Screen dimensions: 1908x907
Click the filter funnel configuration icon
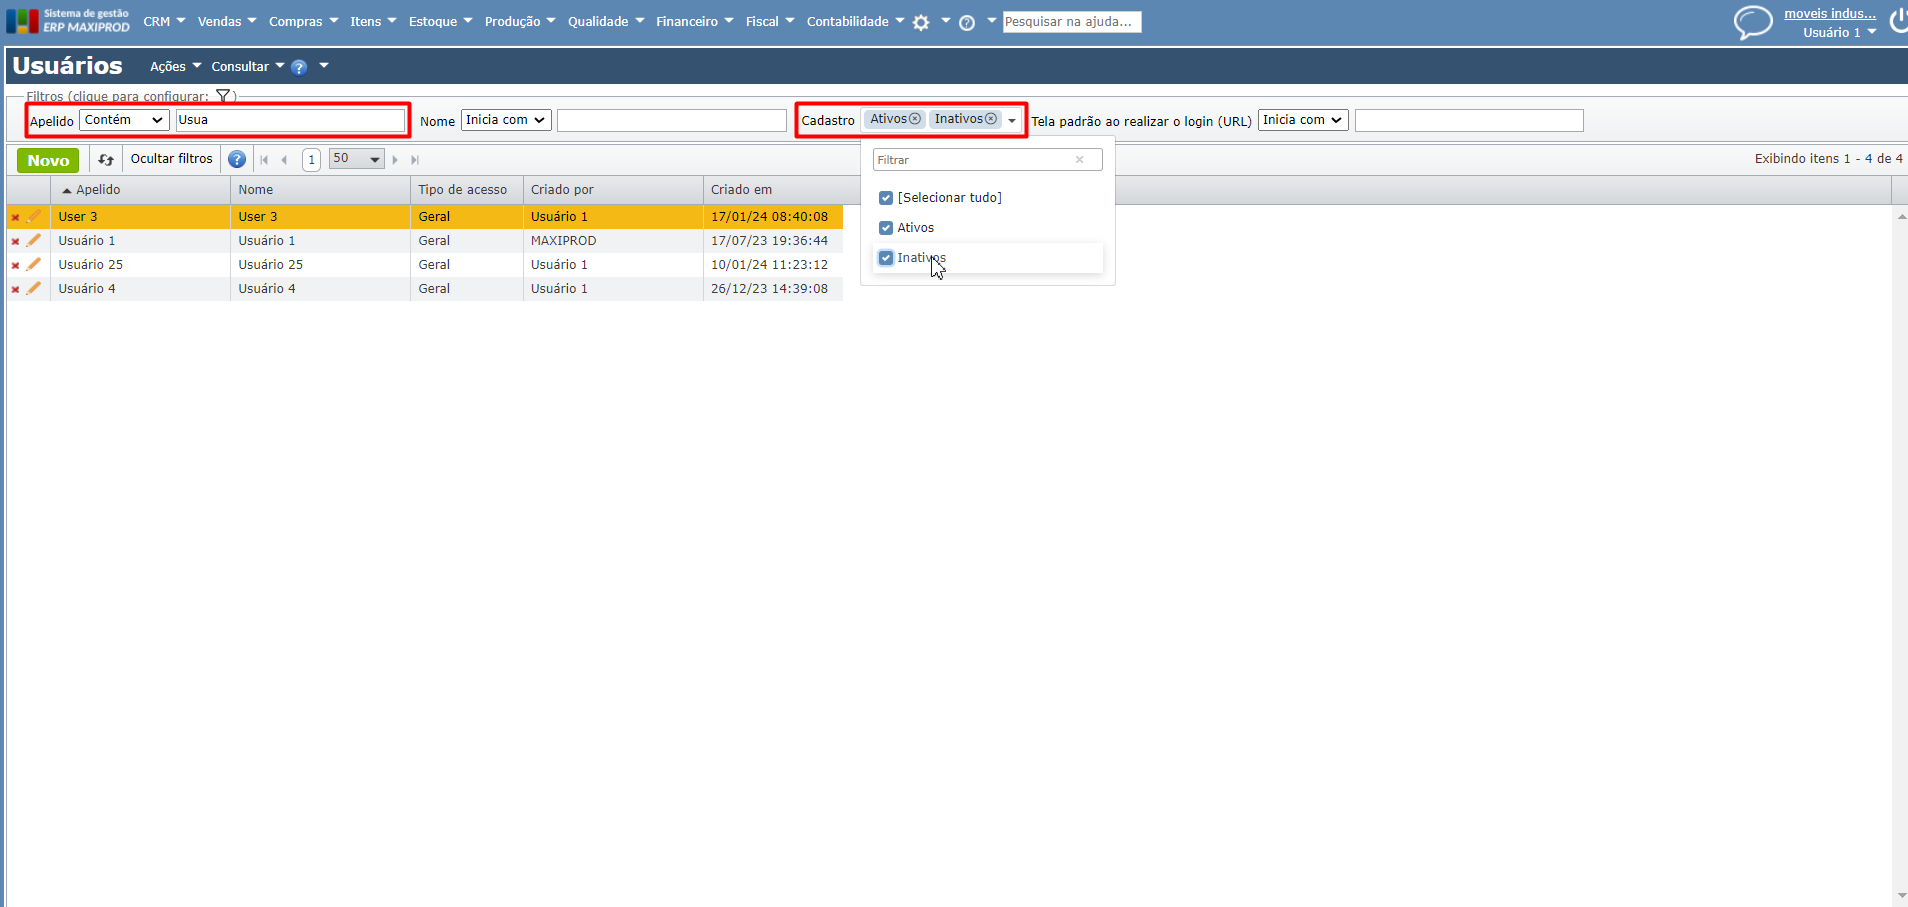[x=223, y=96]
